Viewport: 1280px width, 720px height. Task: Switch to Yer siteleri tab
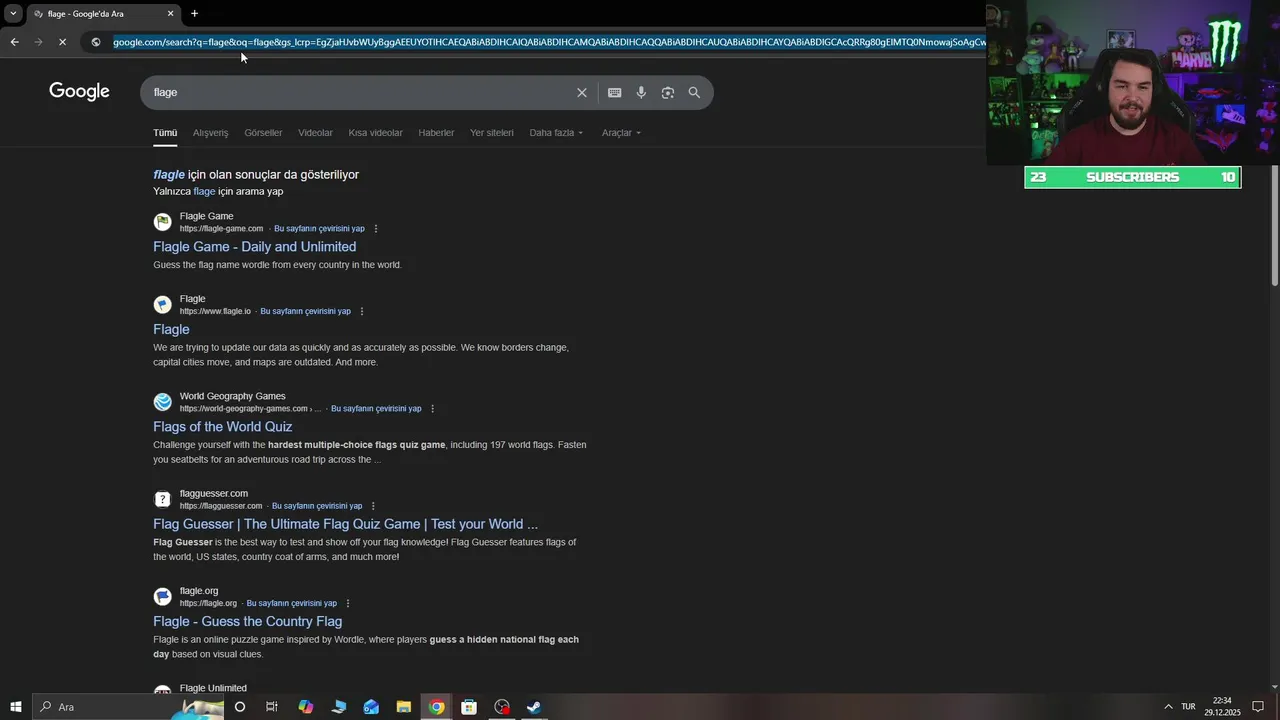[x=492, y=132]
